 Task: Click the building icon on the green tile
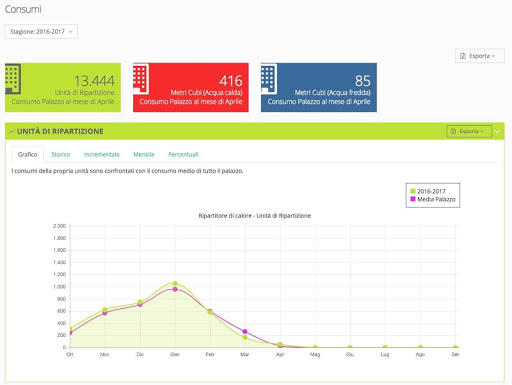(13, 79)
